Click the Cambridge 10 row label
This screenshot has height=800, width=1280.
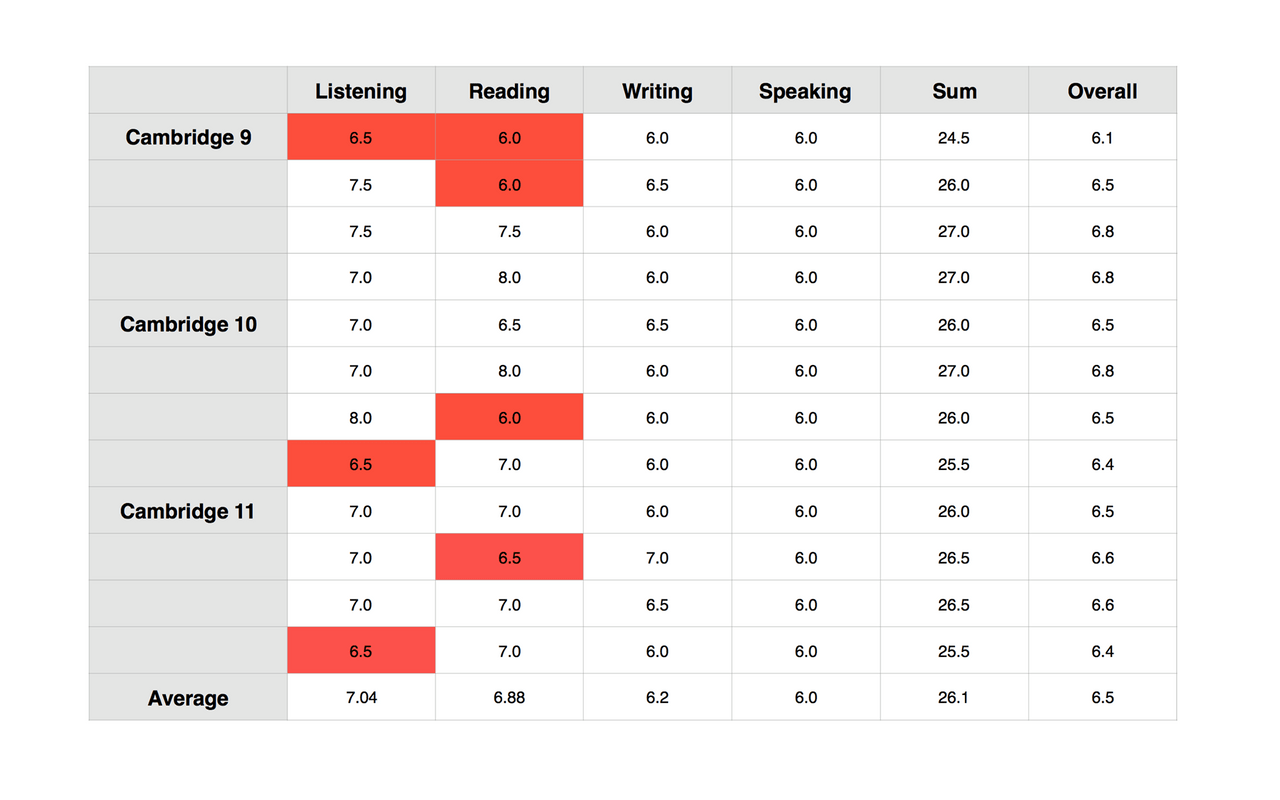188,324
